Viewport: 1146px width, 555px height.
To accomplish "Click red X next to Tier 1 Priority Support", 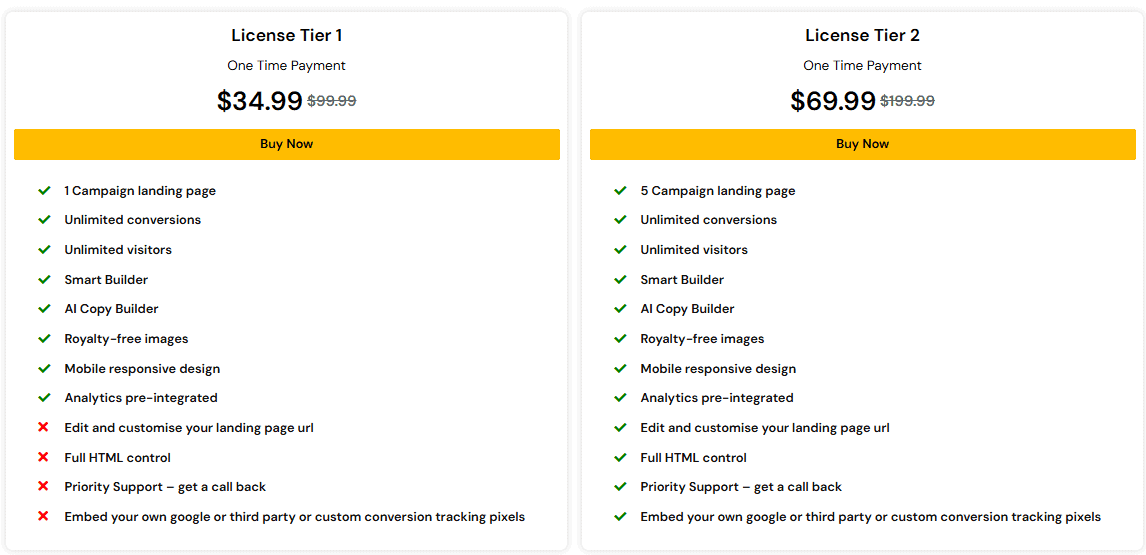I will 43,487.
